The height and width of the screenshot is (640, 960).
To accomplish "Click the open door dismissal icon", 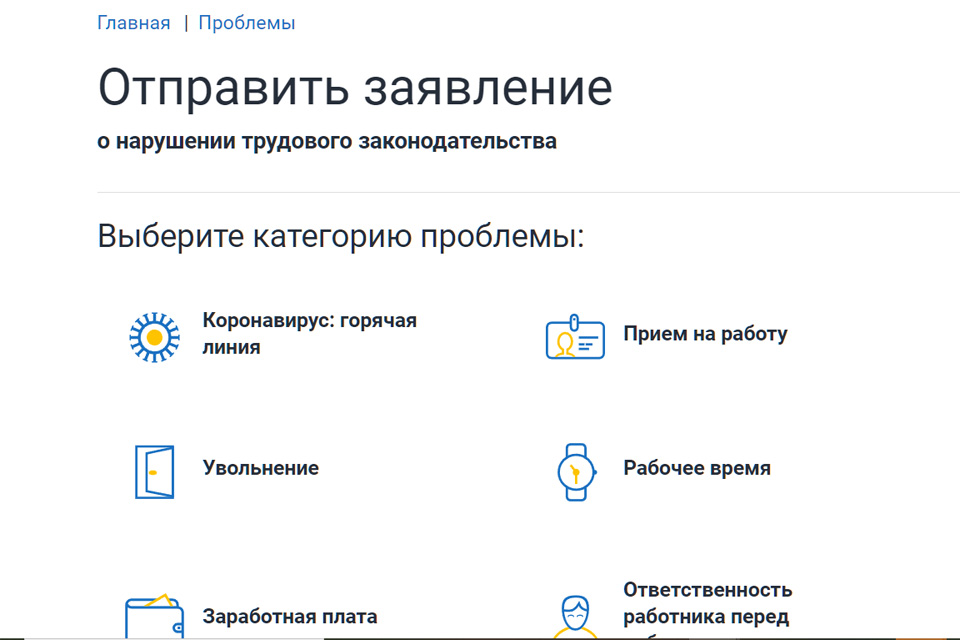I will point(154,472).
